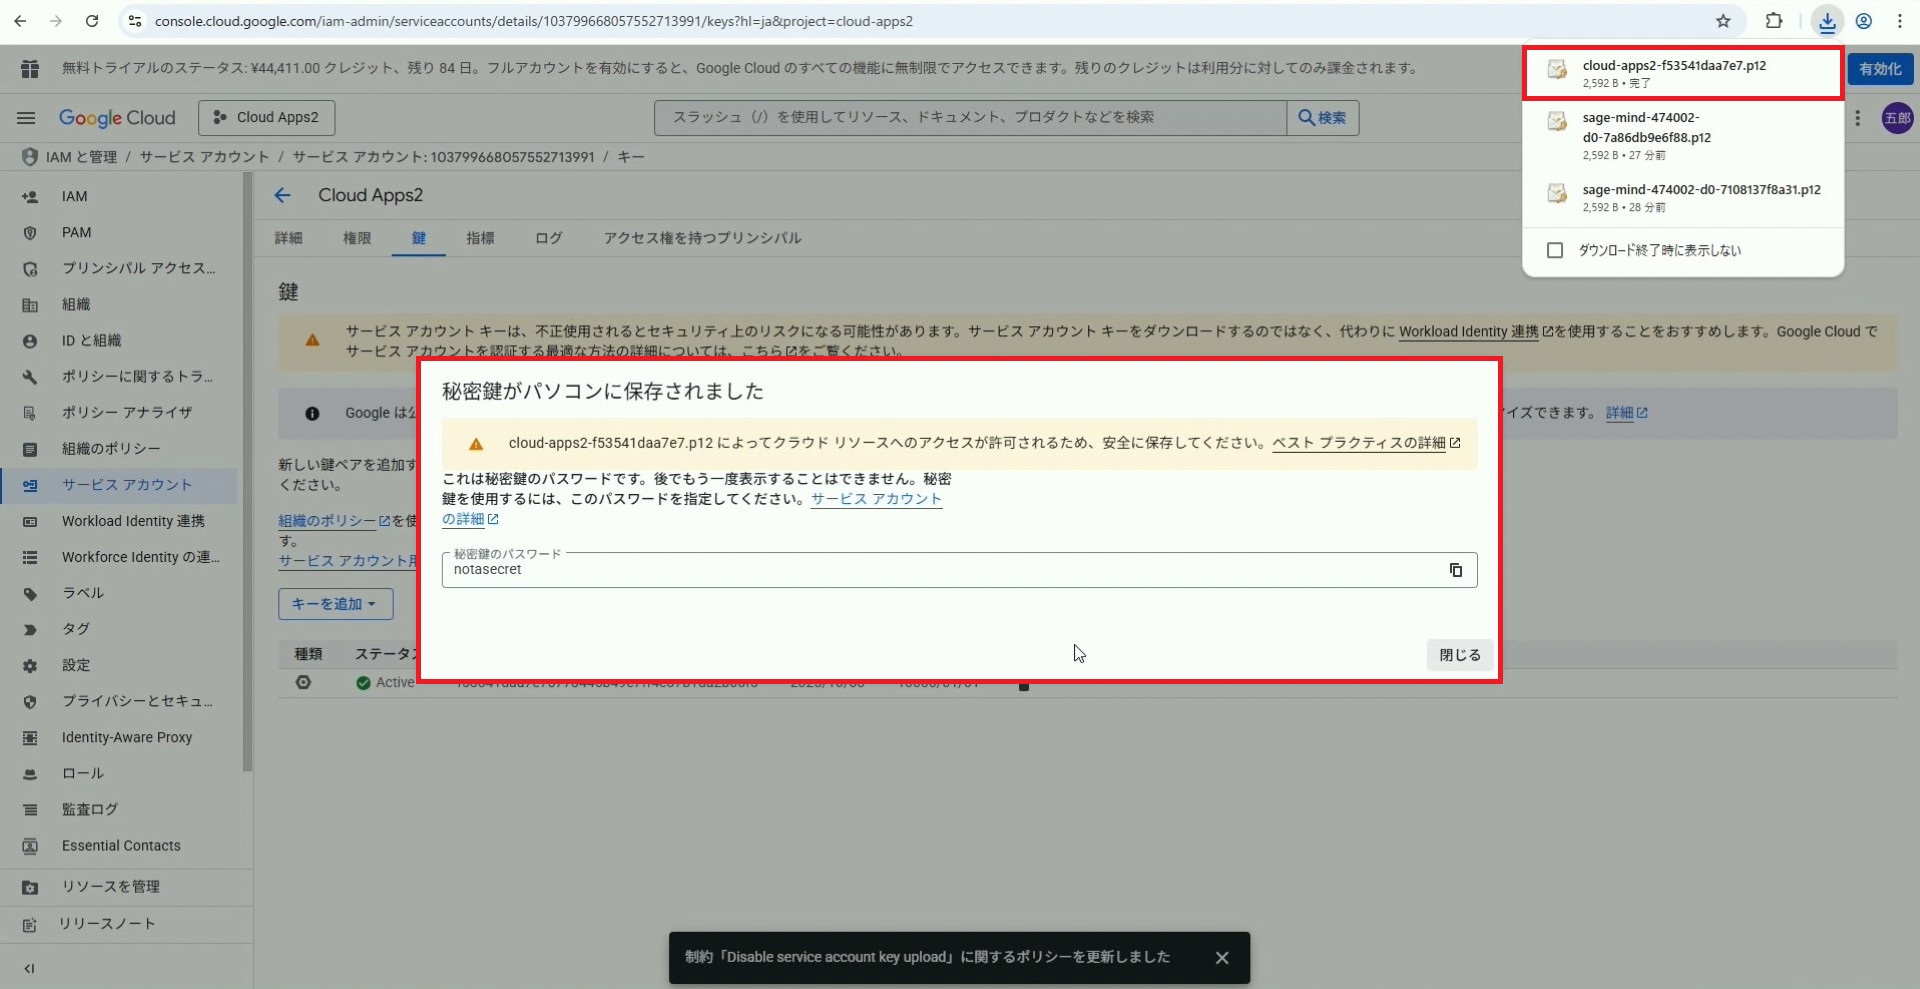Dismiss the policy updated notification toast

click(1221, 958)
